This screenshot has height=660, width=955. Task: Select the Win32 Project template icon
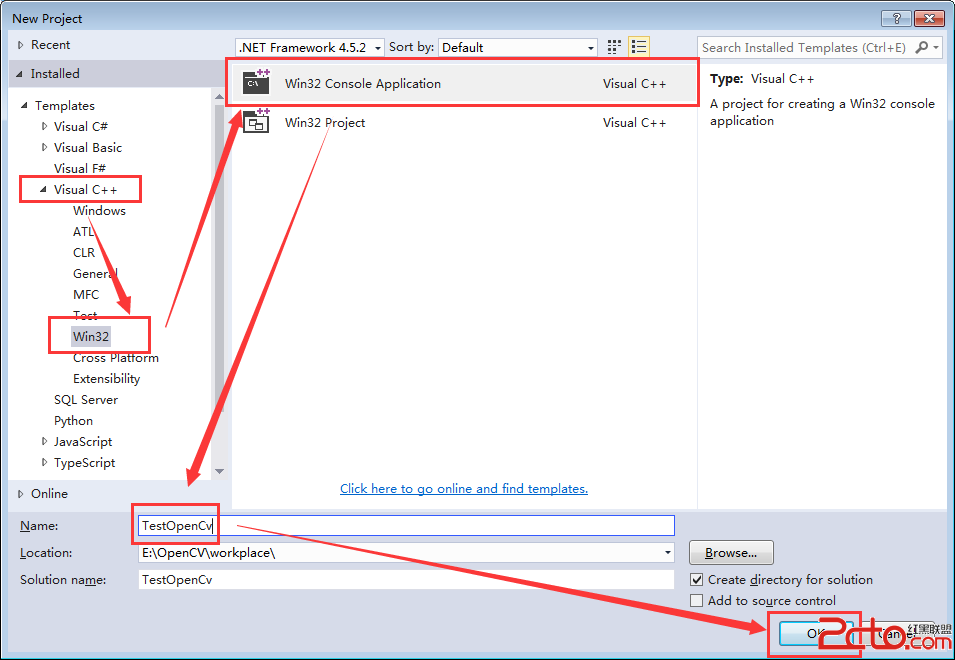pyautogui.click(x=256, y=121)
